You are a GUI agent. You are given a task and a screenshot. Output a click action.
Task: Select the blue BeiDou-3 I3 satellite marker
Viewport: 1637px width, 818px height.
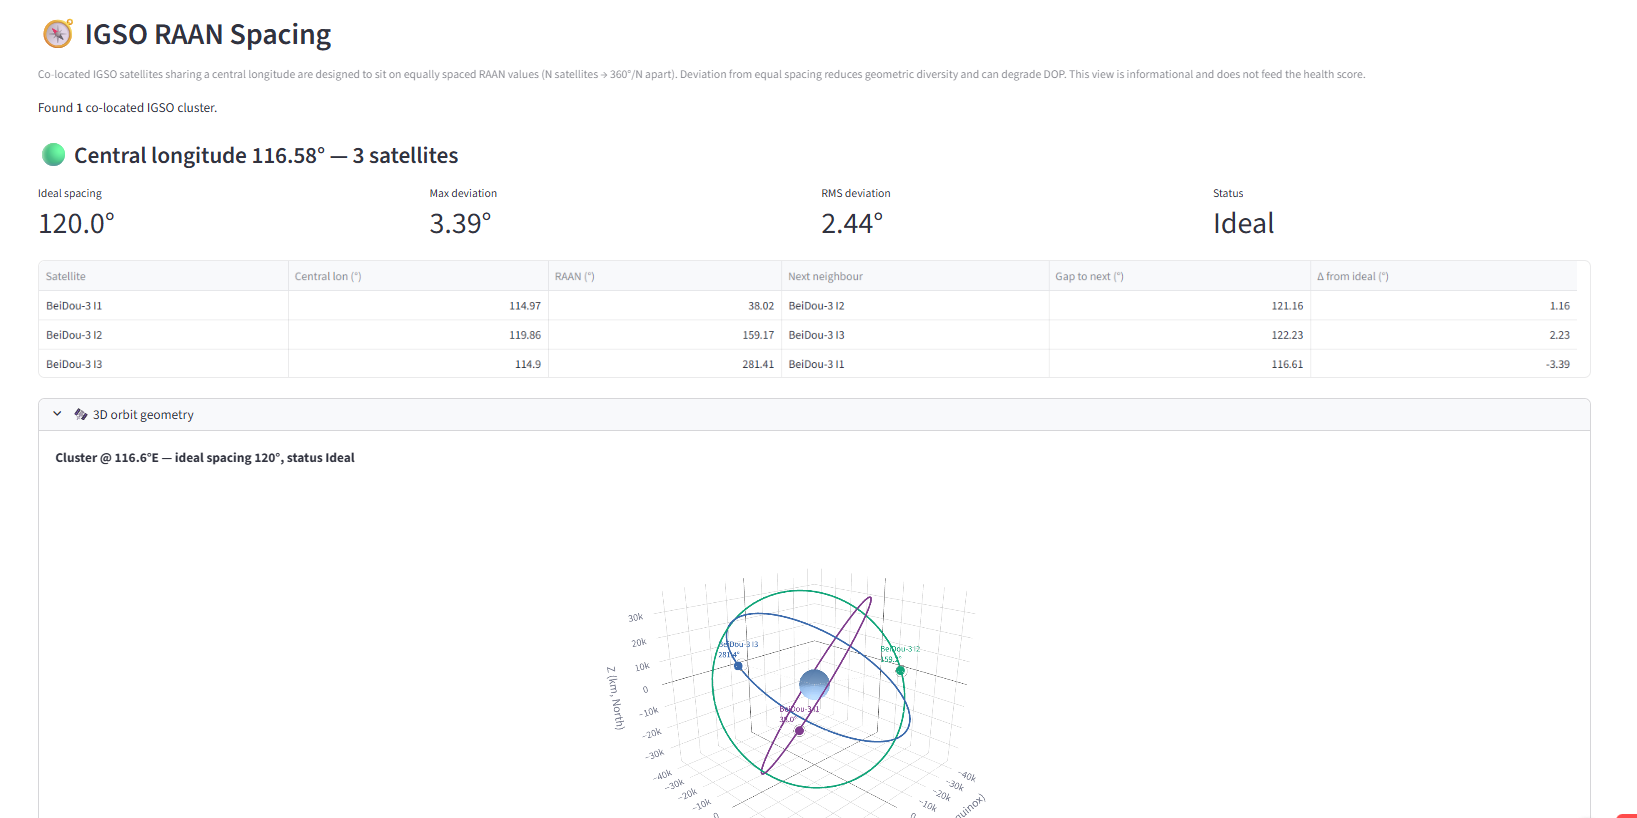[738, 666]
